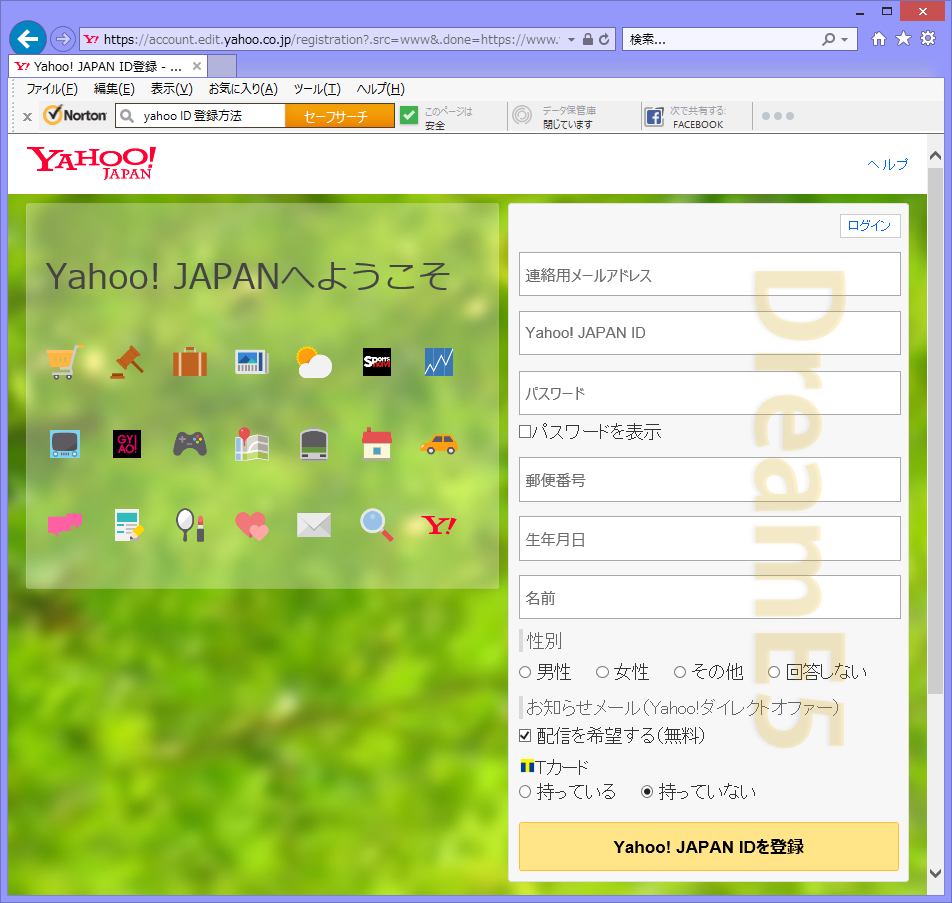Click the 連絡用メールアドレス input field

pyautogui.click(x=709, y=274)
